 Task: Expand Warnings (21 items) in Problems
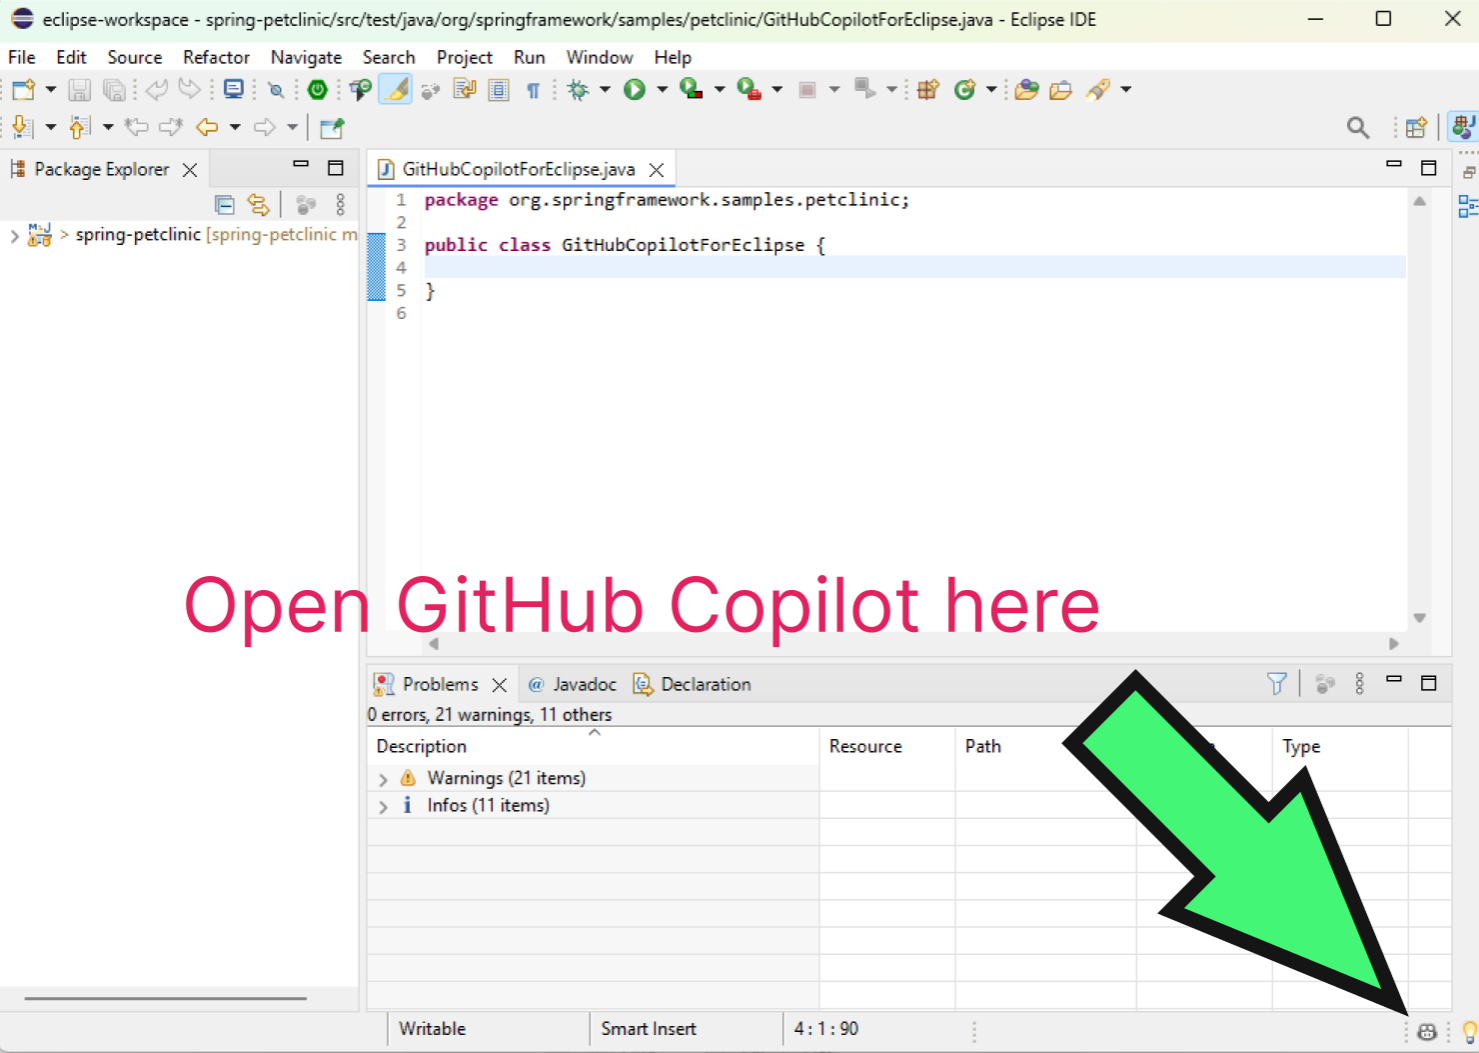click(383, 778)
